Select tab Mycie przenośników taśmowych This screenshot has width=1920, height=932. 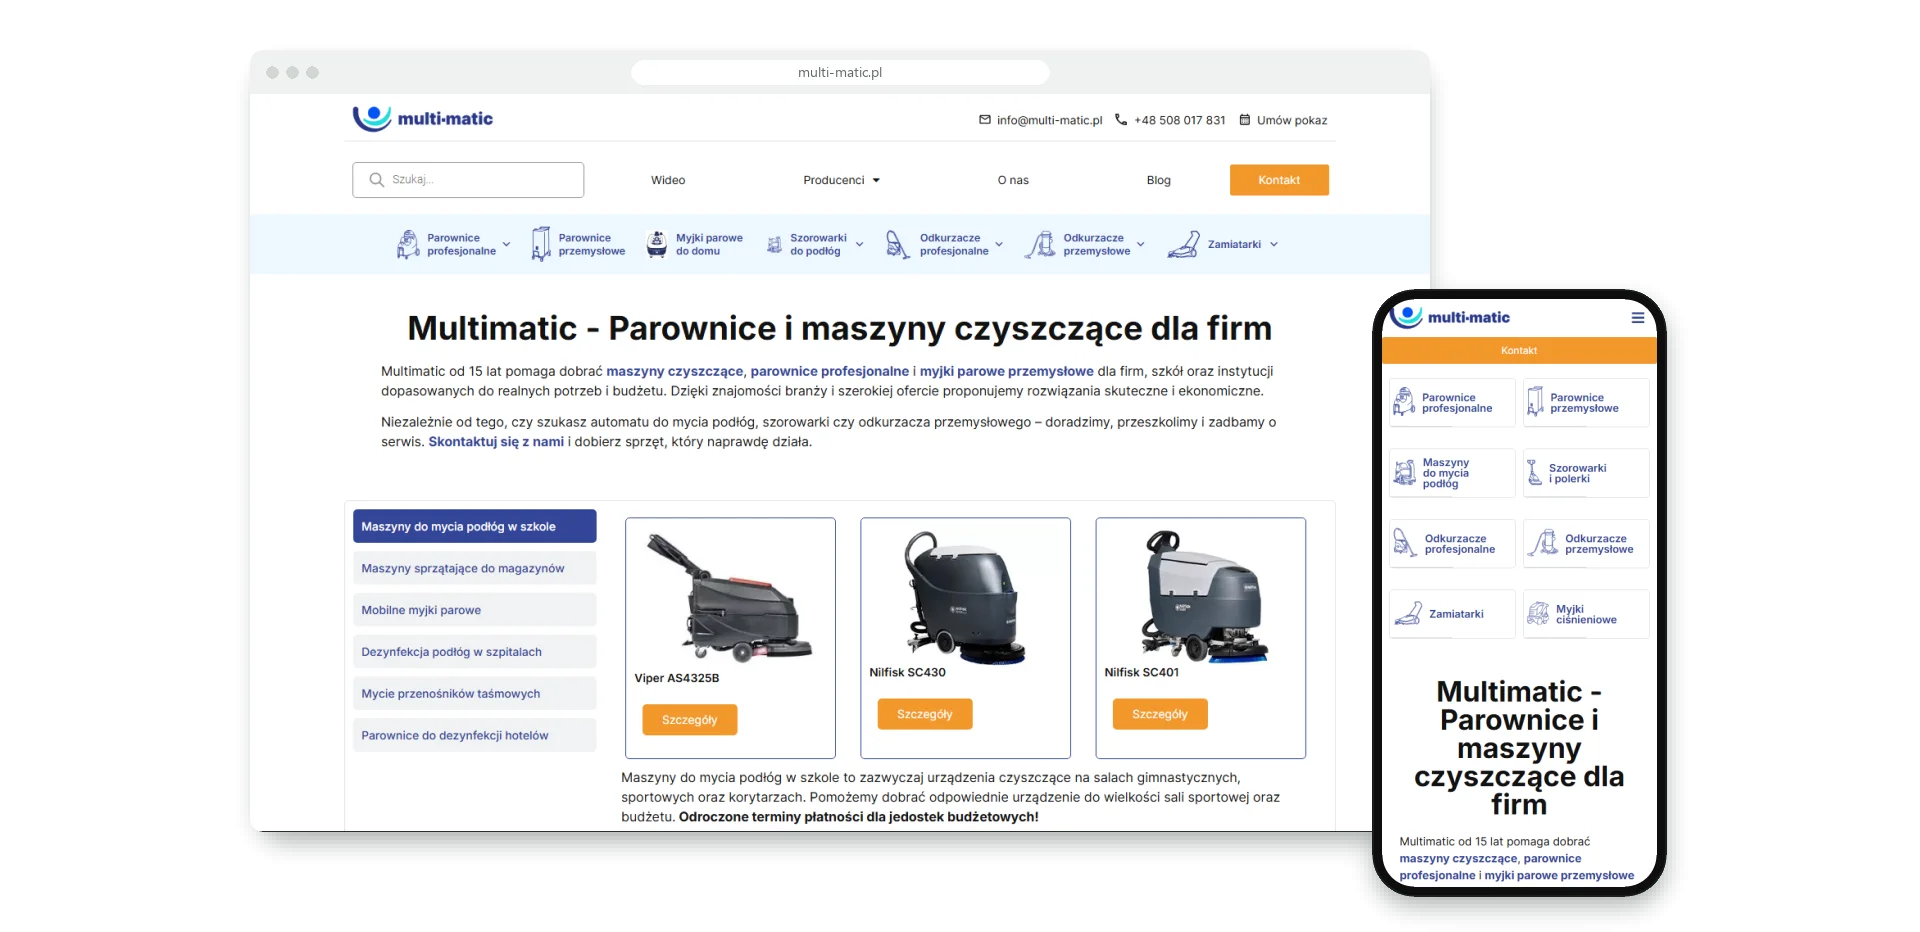[475, 694]
